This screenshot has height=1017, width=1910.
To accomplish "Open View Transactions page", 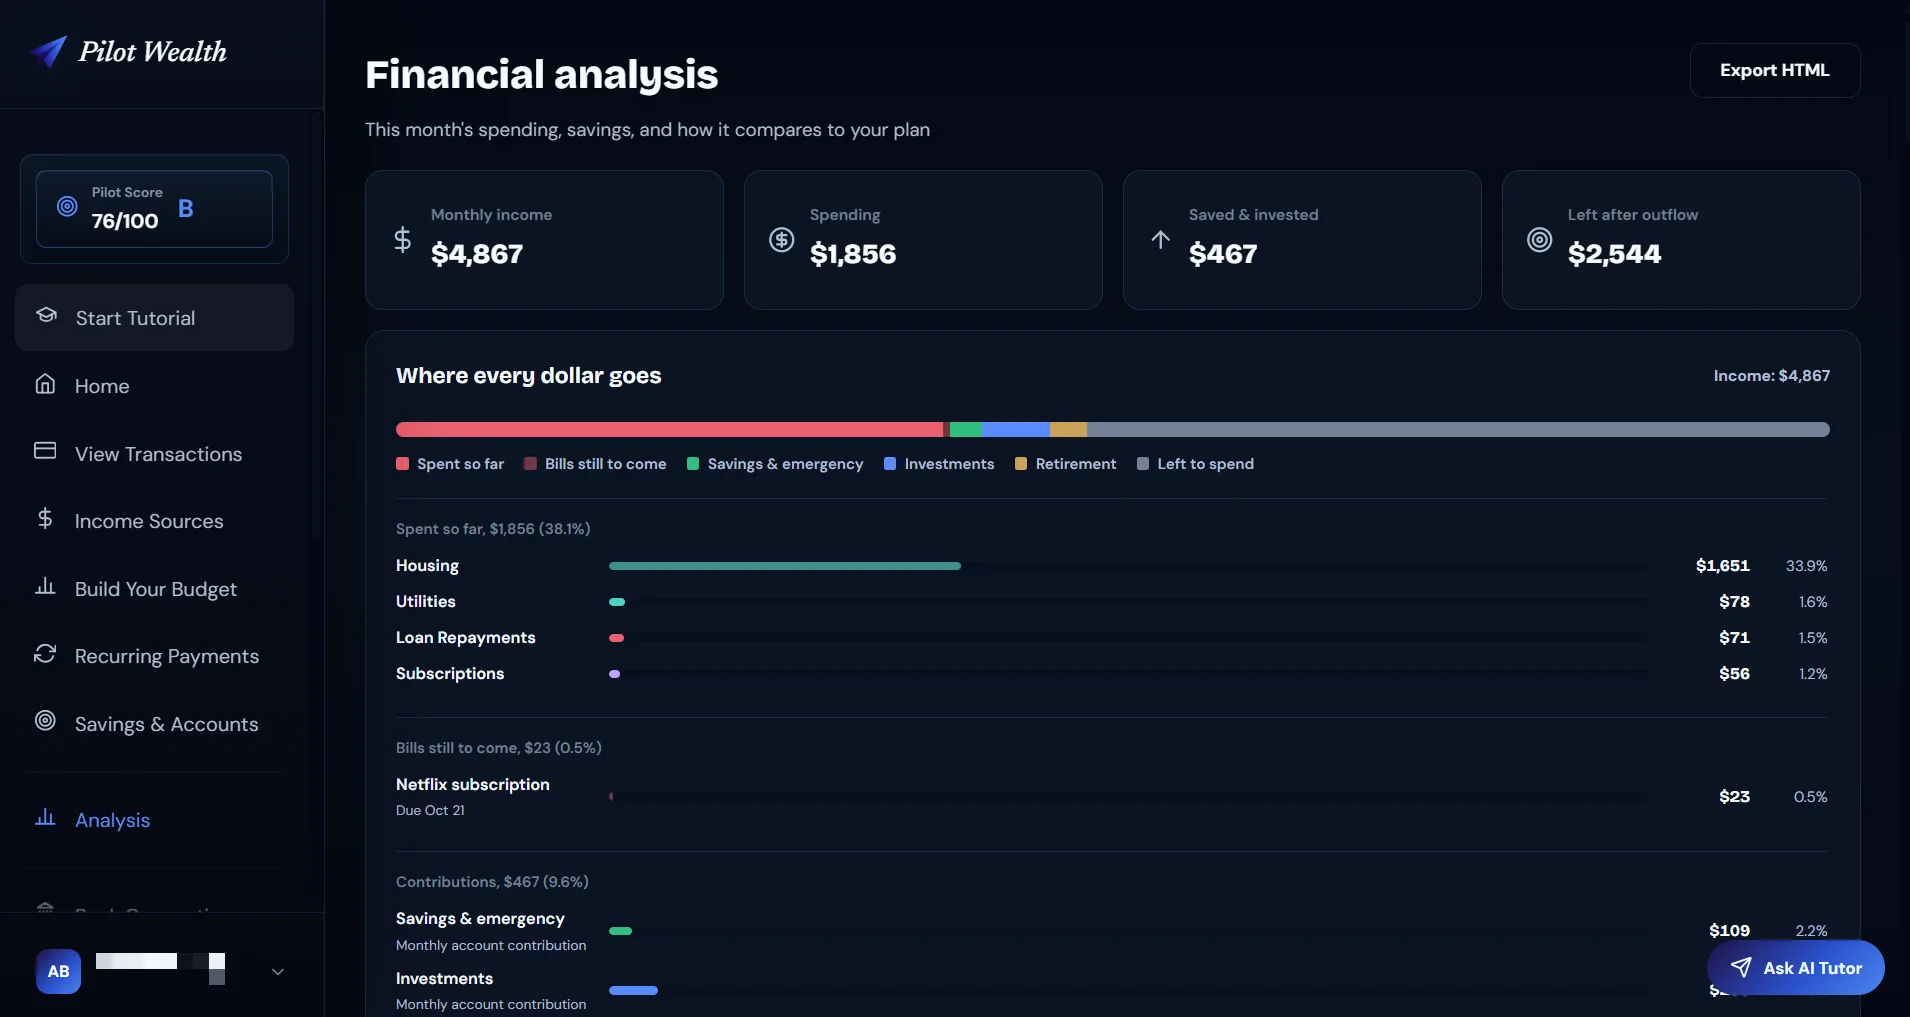I will [x=154, y=454].
